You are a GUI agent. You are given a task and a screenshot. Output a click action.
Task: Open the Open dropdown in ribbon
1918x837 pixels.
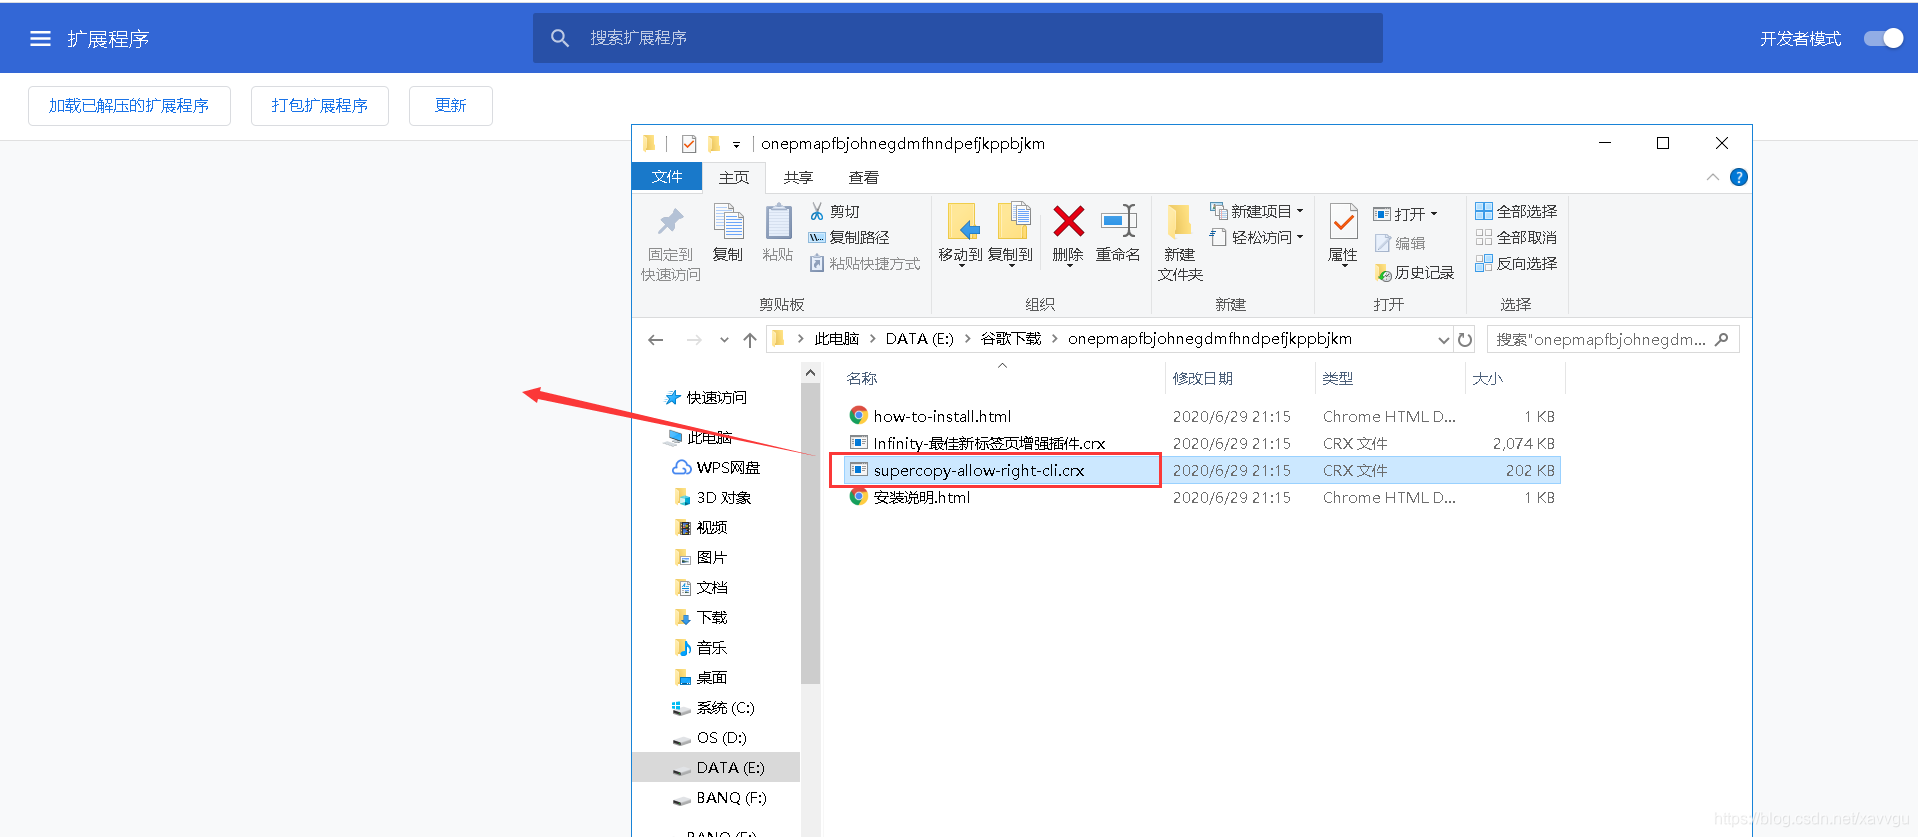(x=1405, y=214)
